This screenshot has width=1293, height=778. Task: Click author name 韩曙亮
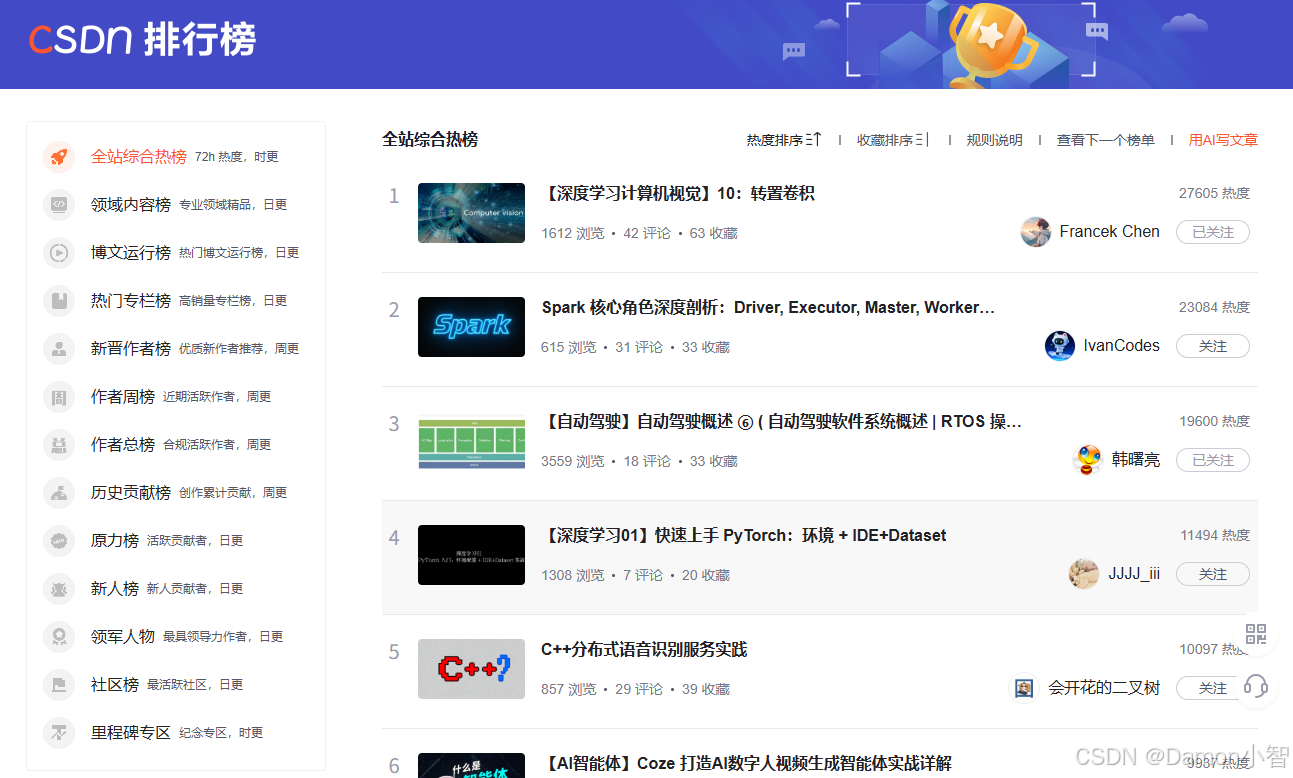[1136, 460]
